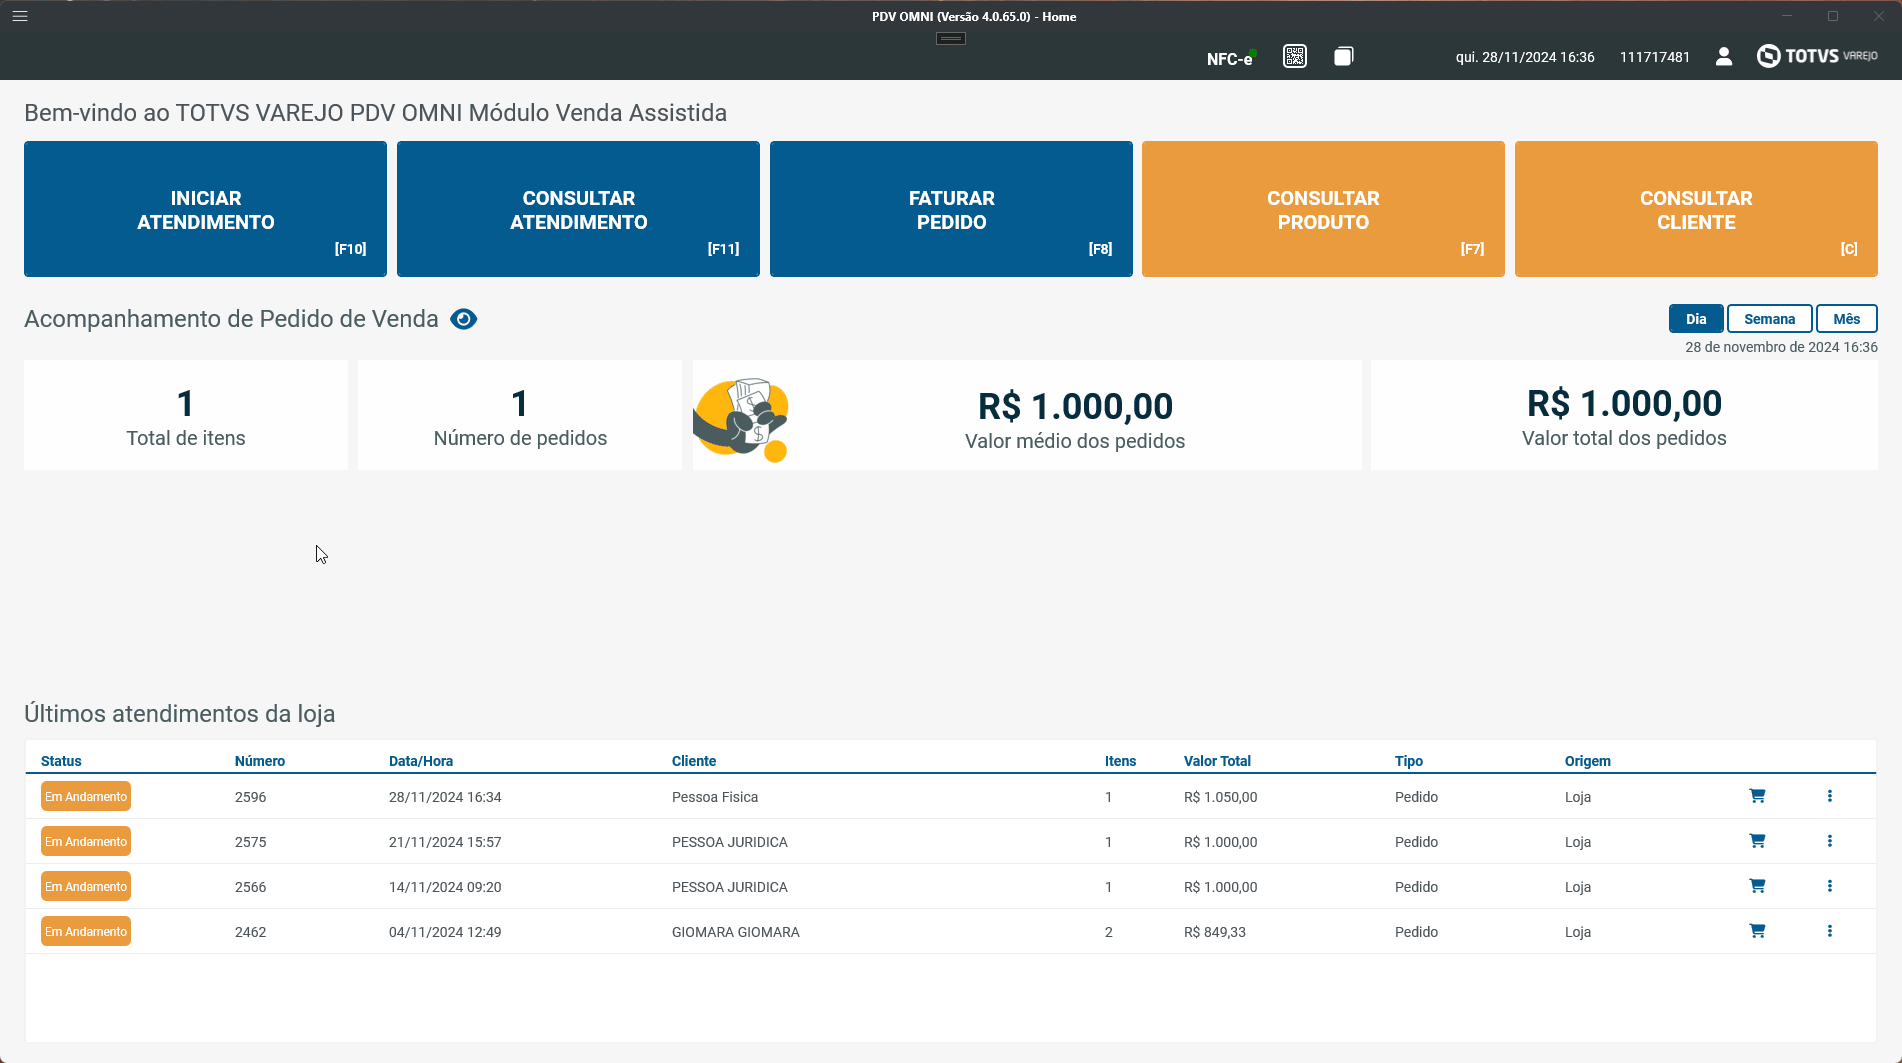This screenshot has height=1063, width=1902.
Task: Expand more options for order 2462
Action: [1830, 931]
